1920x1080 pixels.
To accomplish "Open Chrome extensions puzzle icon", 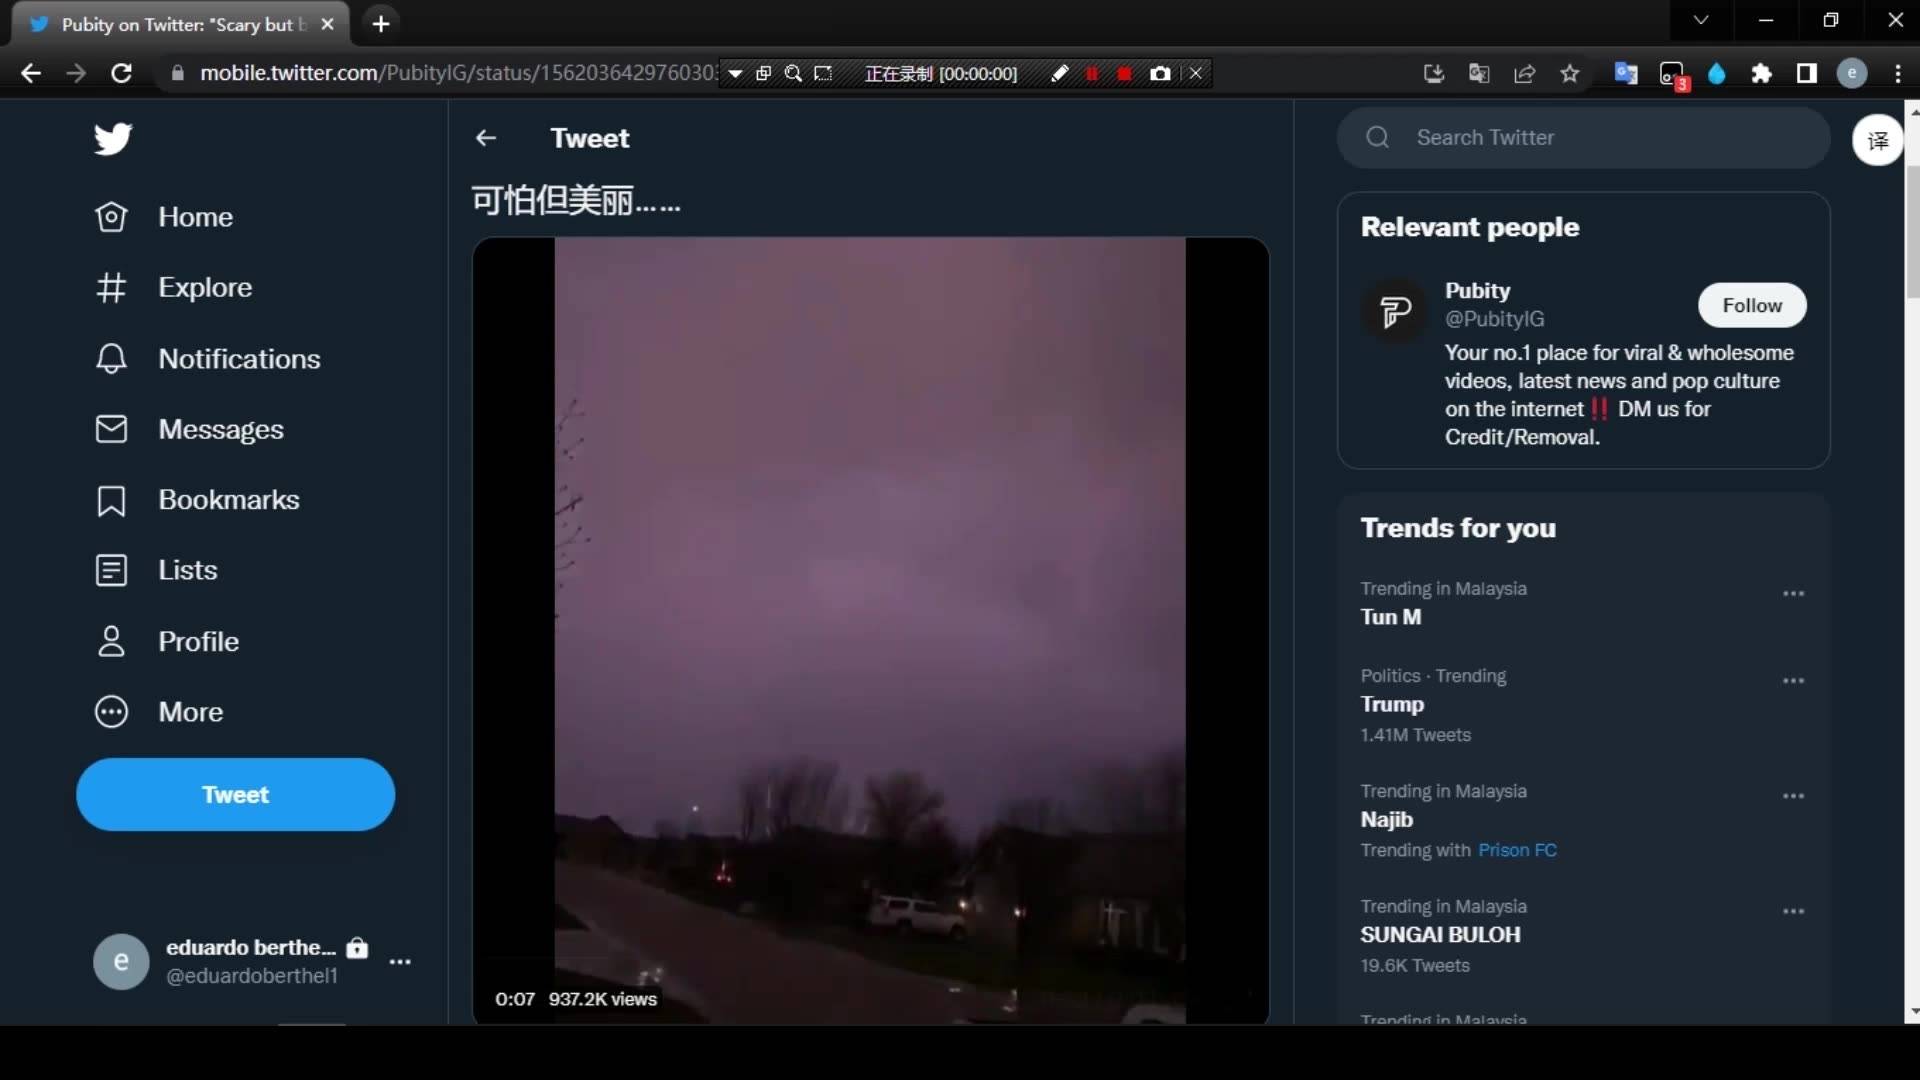I will [x=1762, y=73].
